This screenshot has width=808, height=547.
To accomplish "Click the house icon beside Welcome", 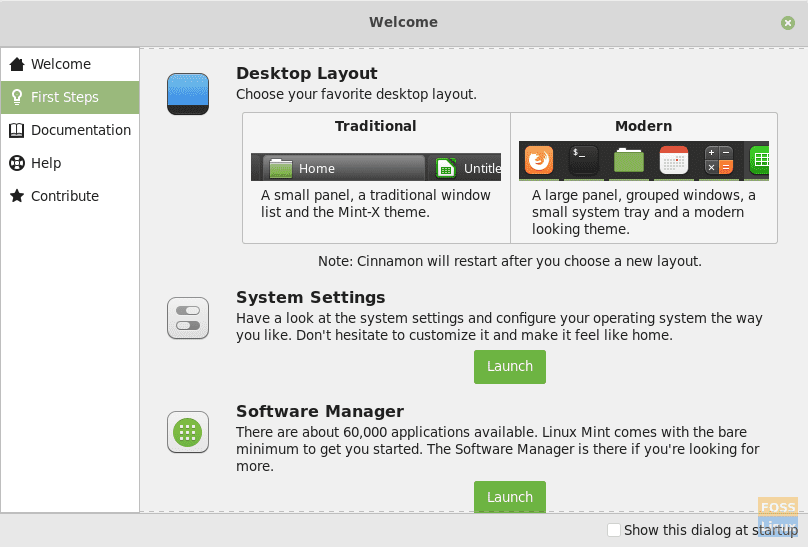I will (x=17, y=64).
